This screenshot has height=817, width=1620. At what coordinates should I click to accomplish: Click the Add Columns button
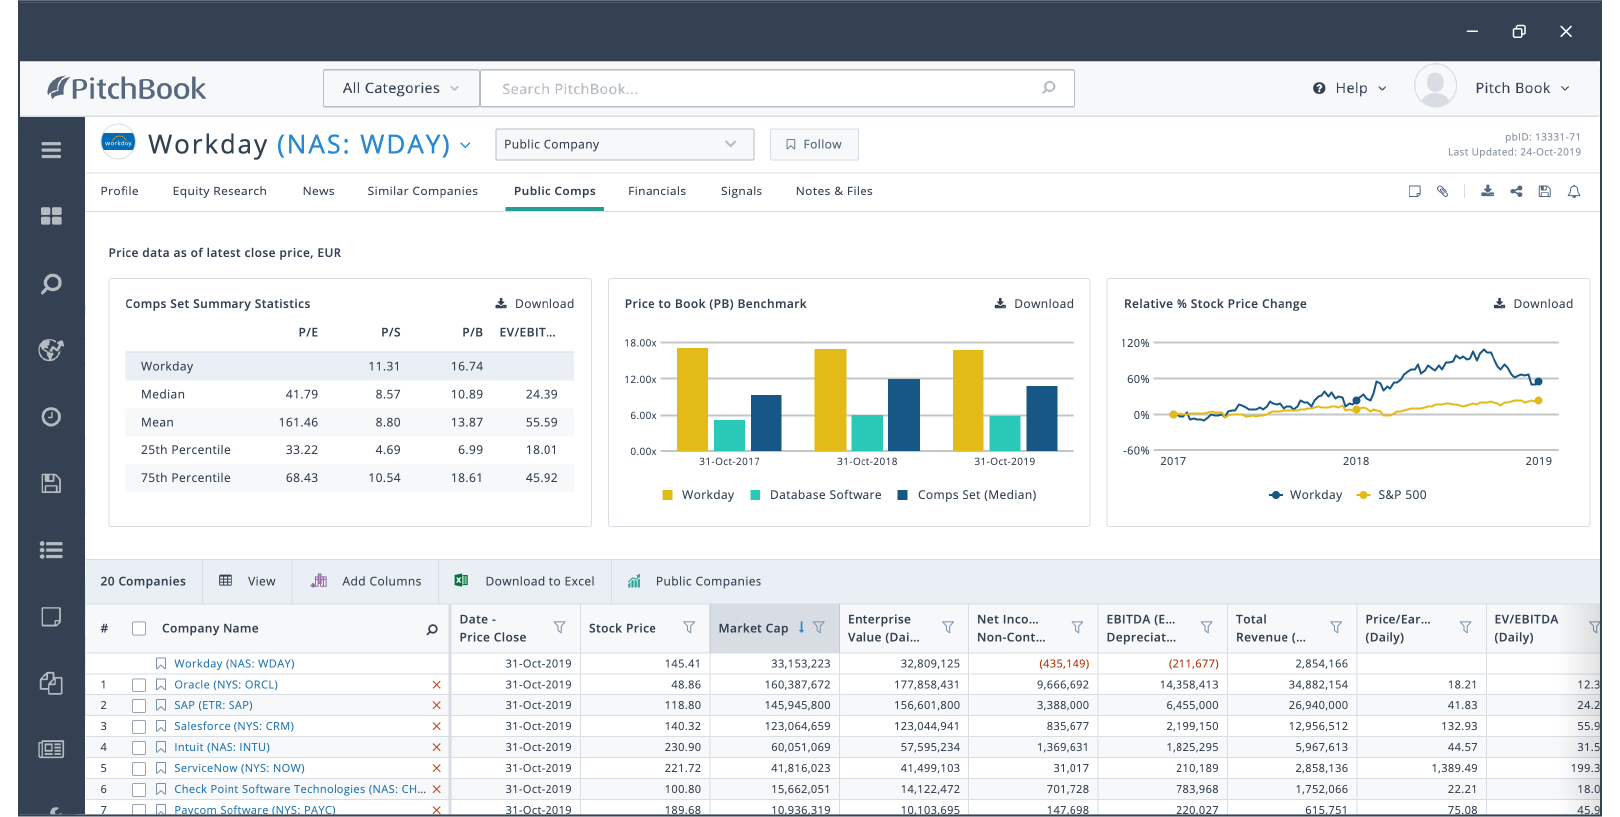366,581
